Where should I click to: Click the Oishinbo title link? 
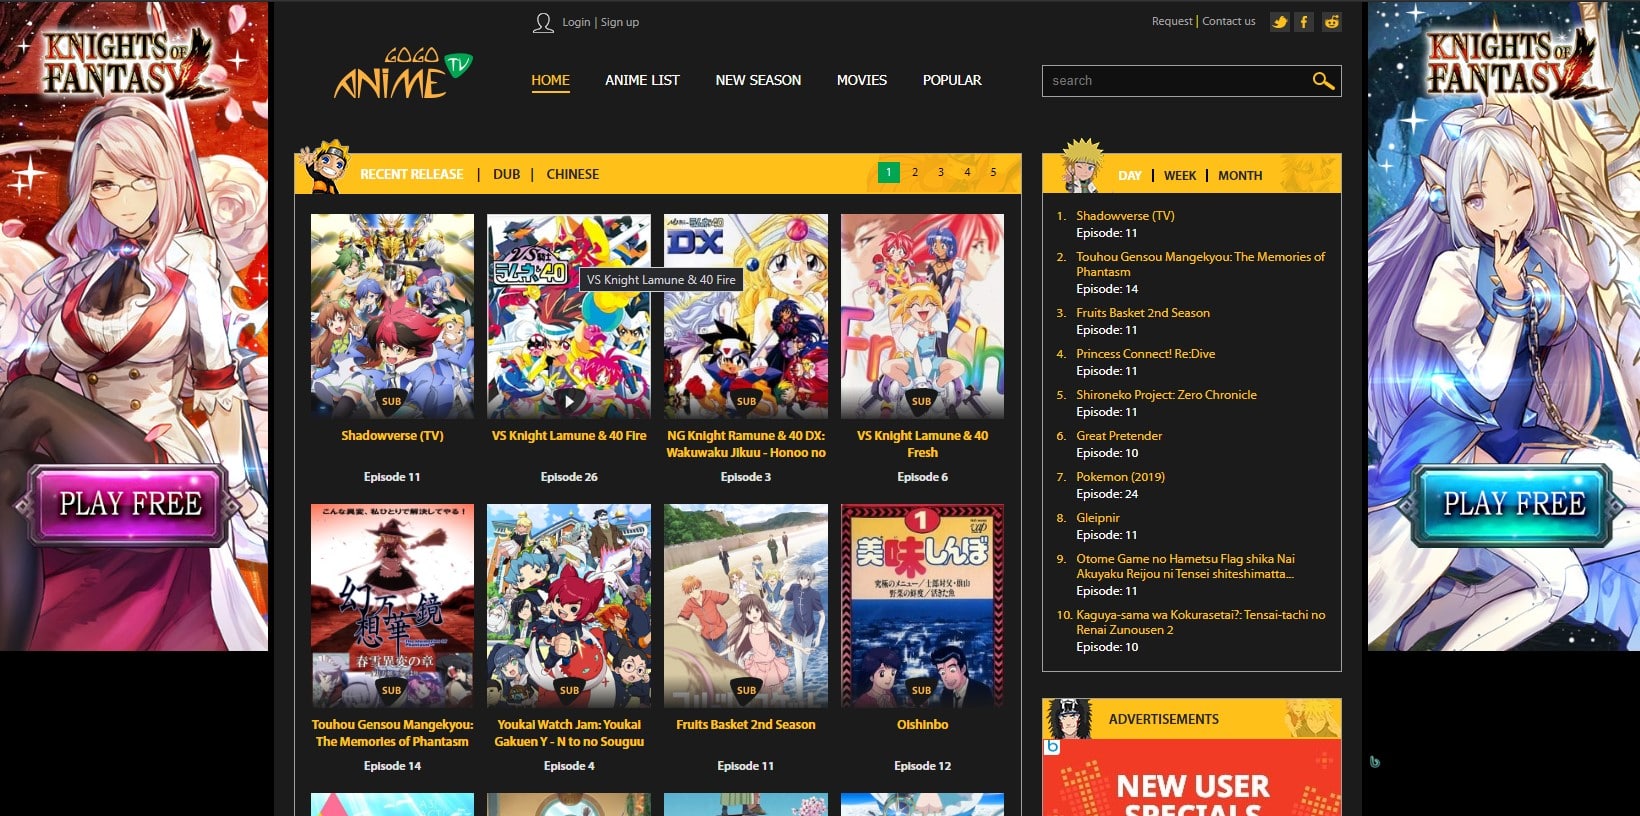click(x=922, y=725)
